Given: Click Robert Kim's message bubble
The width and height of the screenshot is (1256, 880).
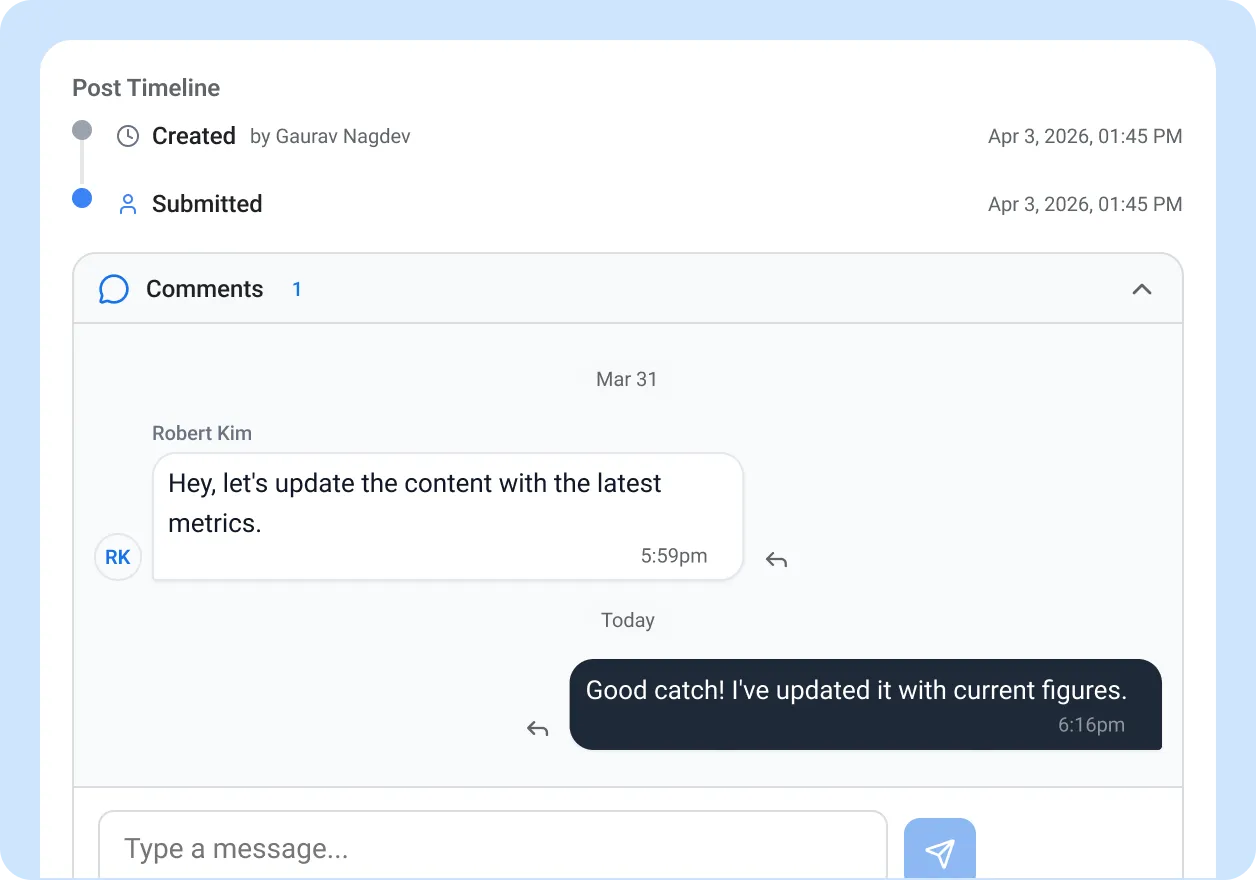Looking at the screenshot, I should [447, 516].
